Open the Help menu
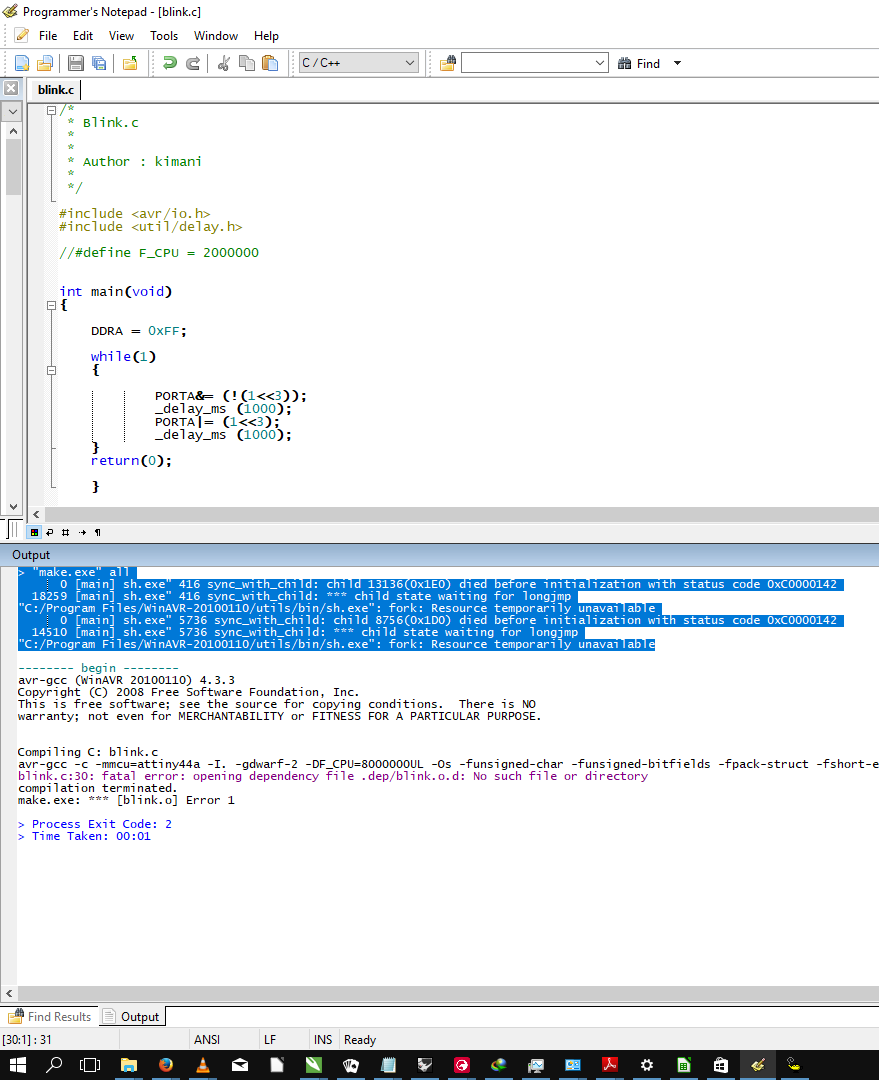Viewport: 879px width, 1080px height. tap(266, 36)
